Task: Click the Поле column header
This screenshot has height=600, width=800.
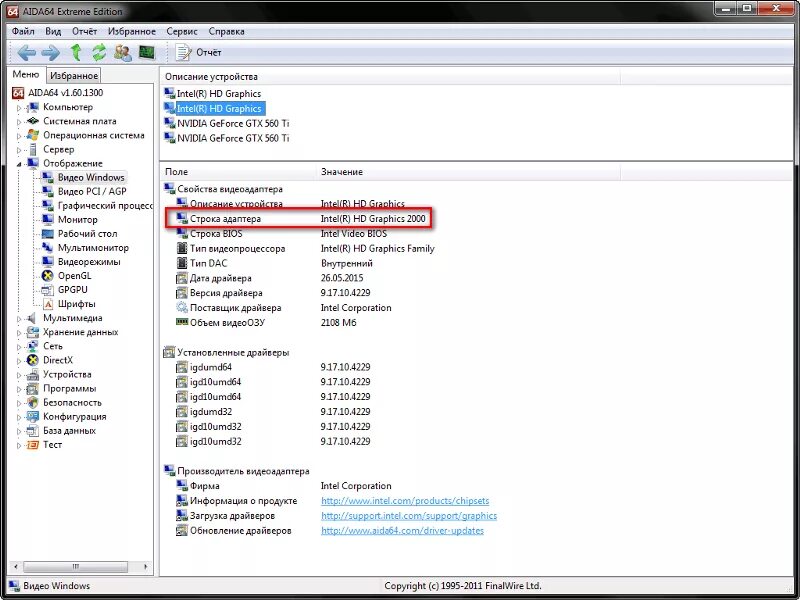Action: coord(238,172)
